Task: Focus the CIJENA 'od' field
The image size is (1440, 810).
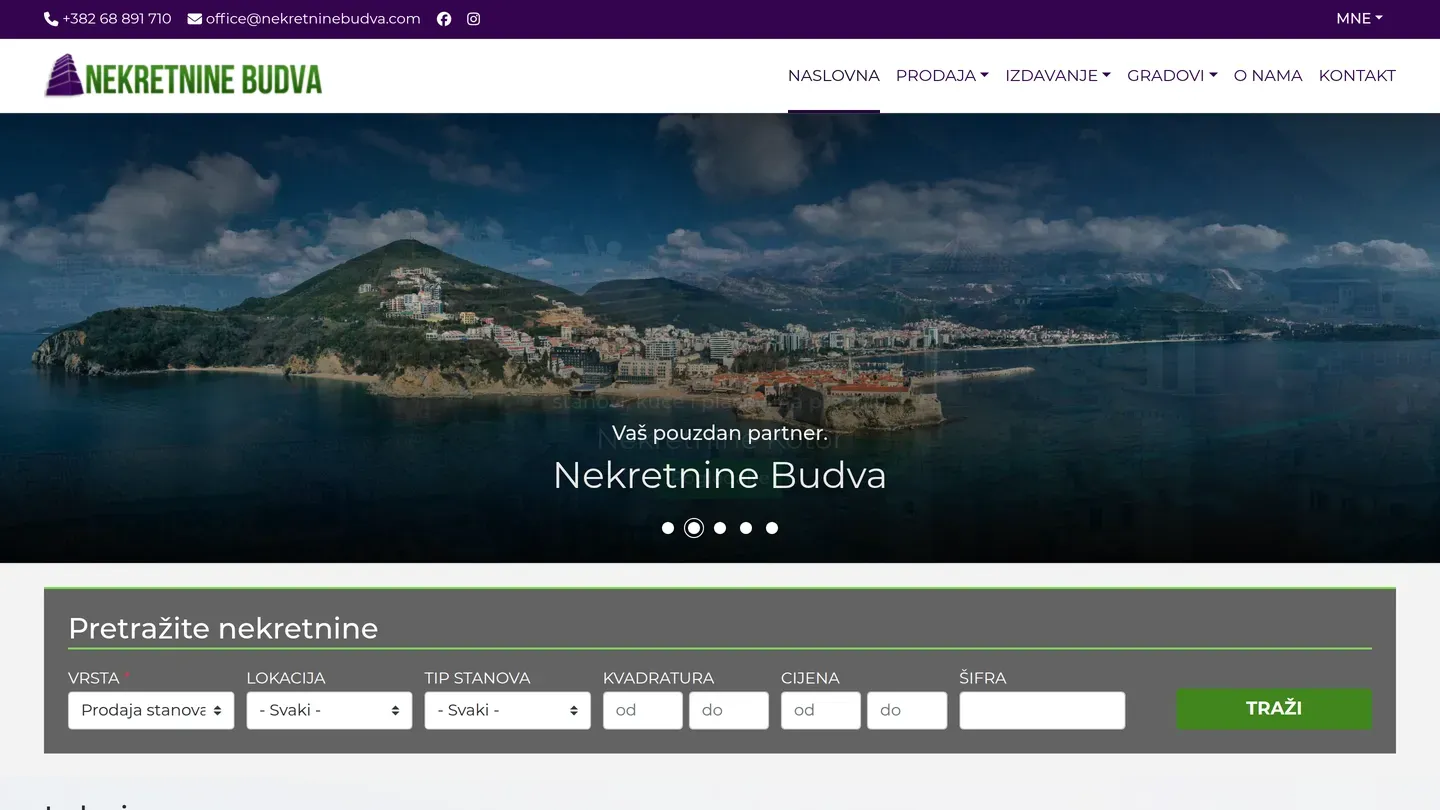Action: (x=821, y=710)
